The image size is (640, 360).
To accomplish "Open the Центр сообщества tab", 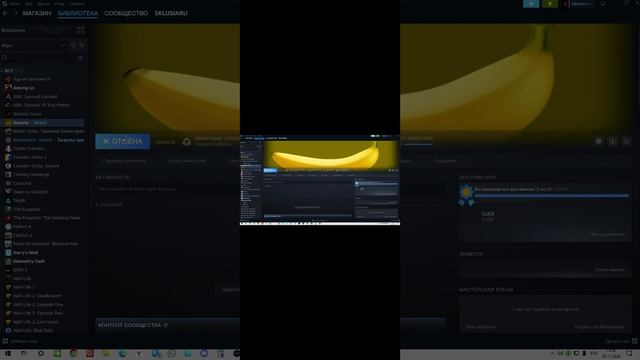I will [x=187, y=161].
